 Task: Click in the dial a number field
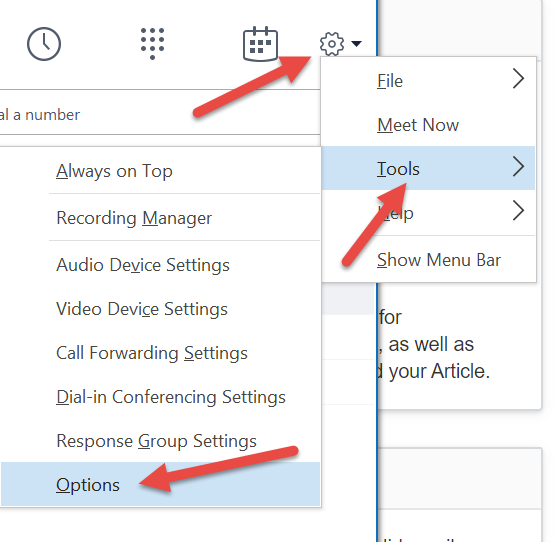[x=159, y=113]
